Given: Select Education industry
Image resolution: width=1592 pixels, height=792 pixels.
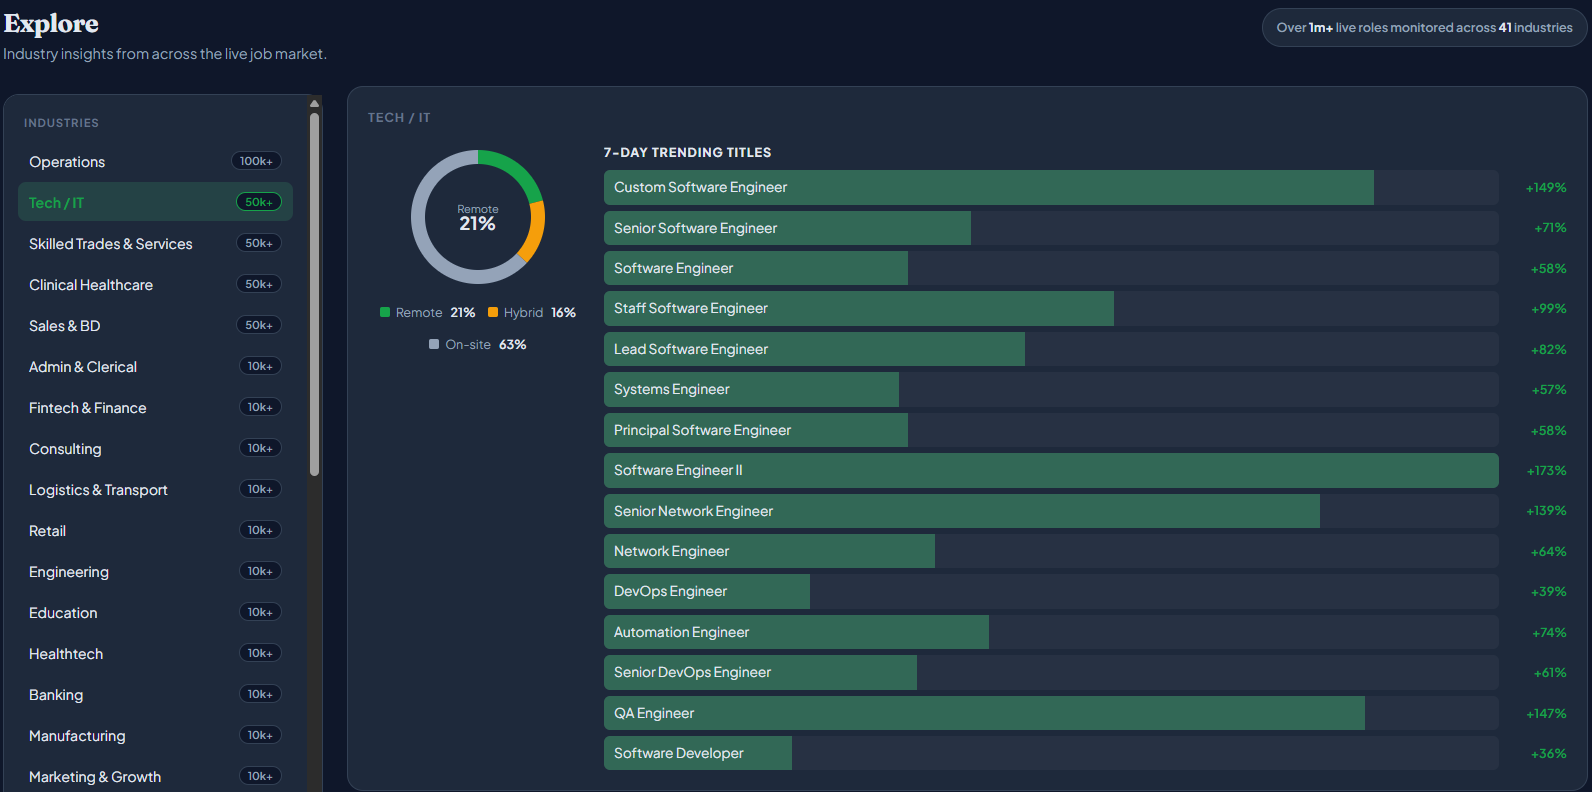Looking at the screenshot, I should (x=155, y=612).
